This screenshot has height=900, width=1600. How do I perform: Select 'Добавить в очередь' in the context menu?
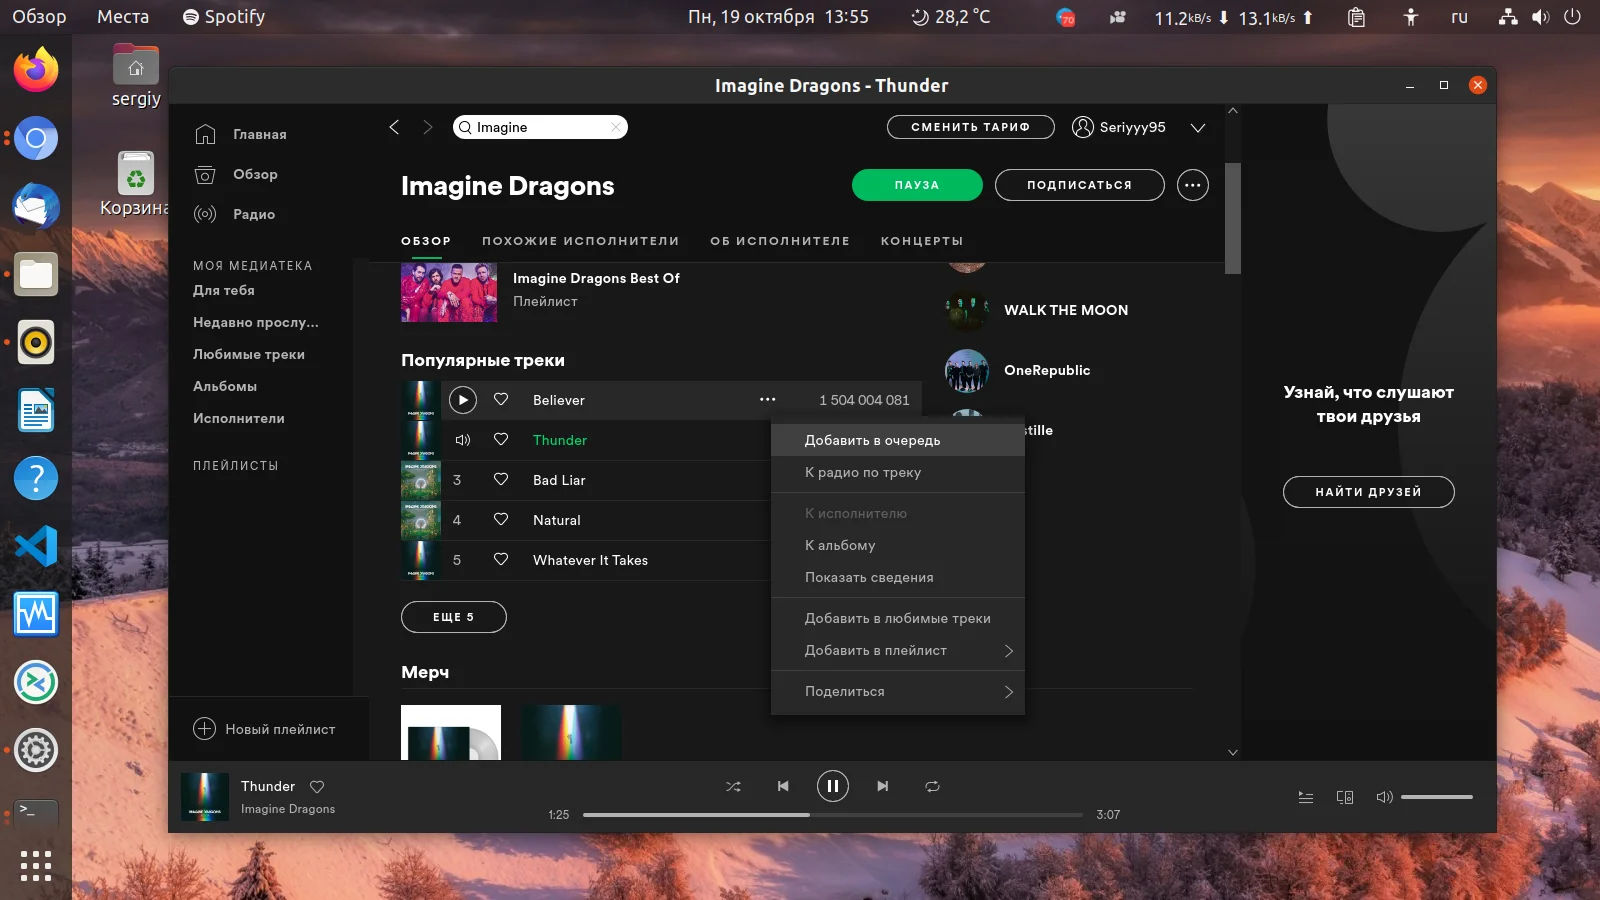click(898, 440)
